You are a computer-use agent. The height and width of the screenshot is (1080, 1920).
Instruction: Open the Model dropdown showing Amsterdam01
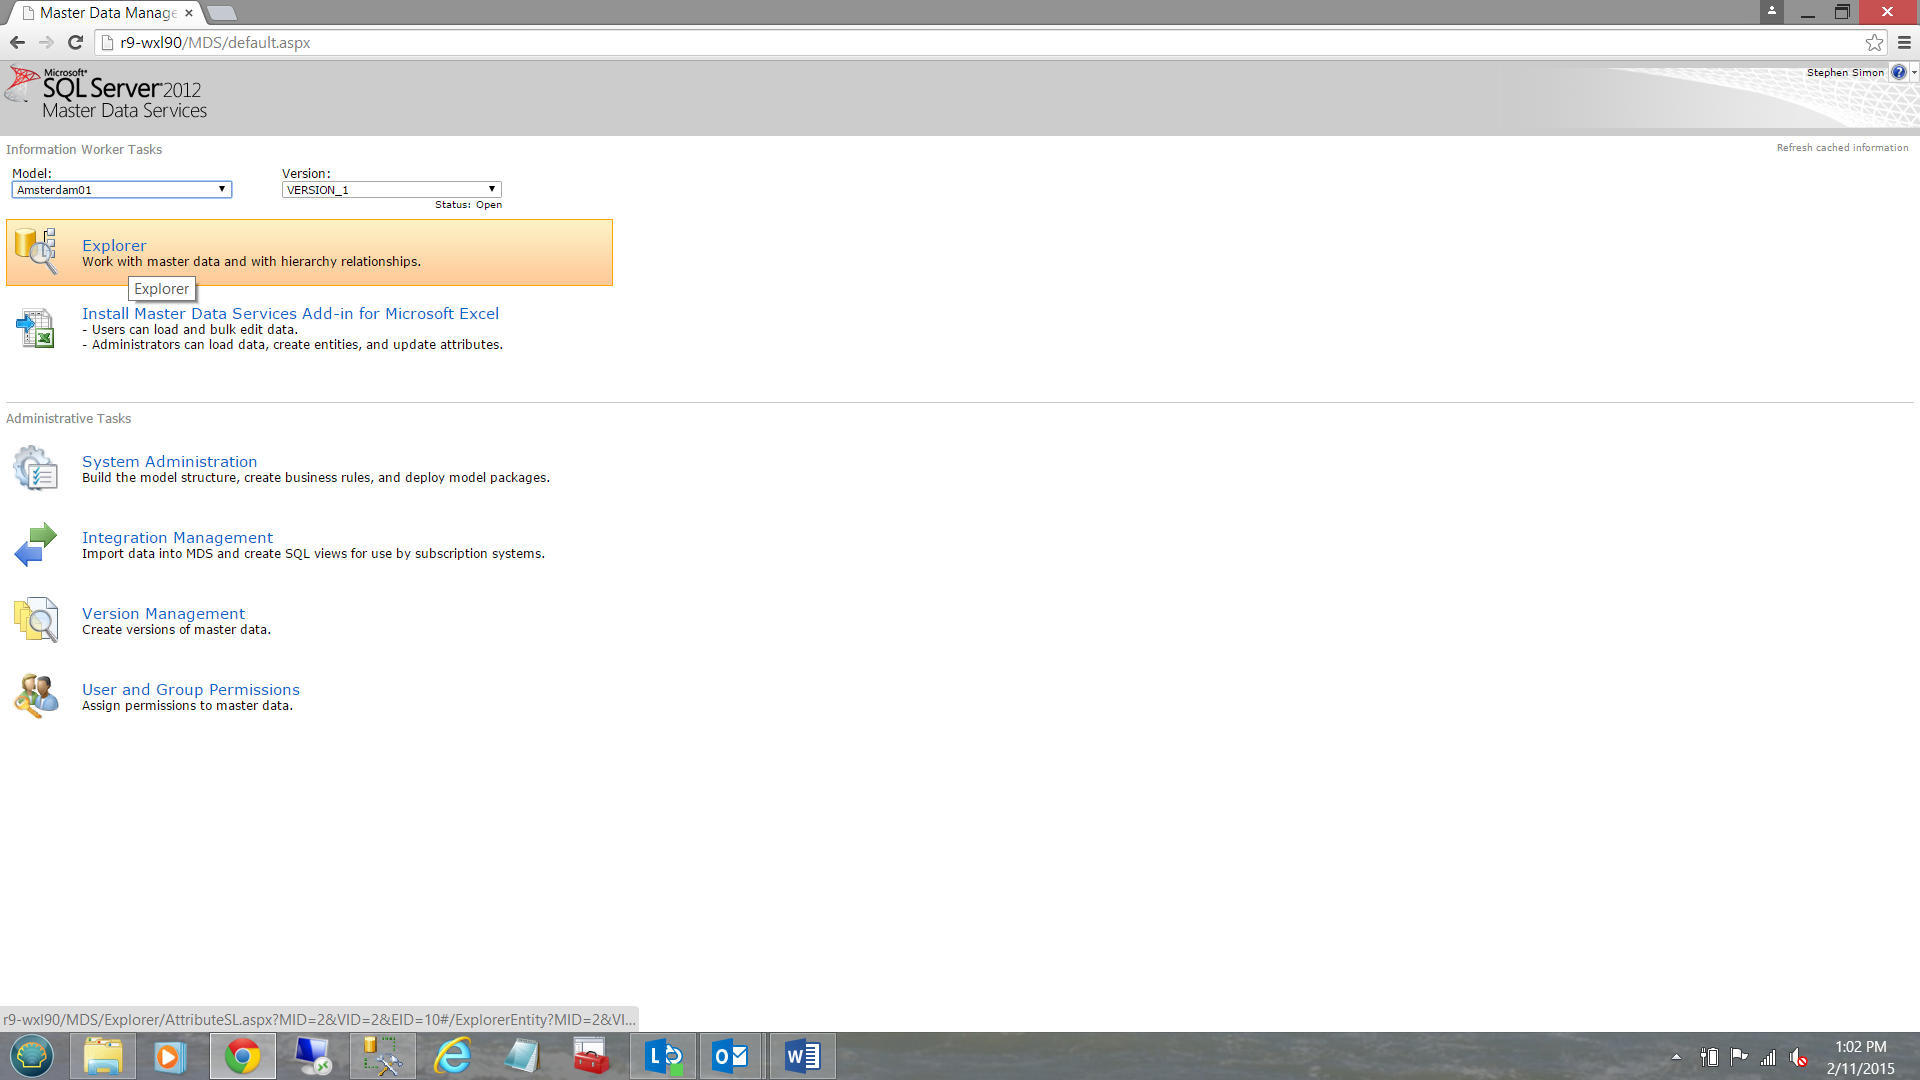121,189
